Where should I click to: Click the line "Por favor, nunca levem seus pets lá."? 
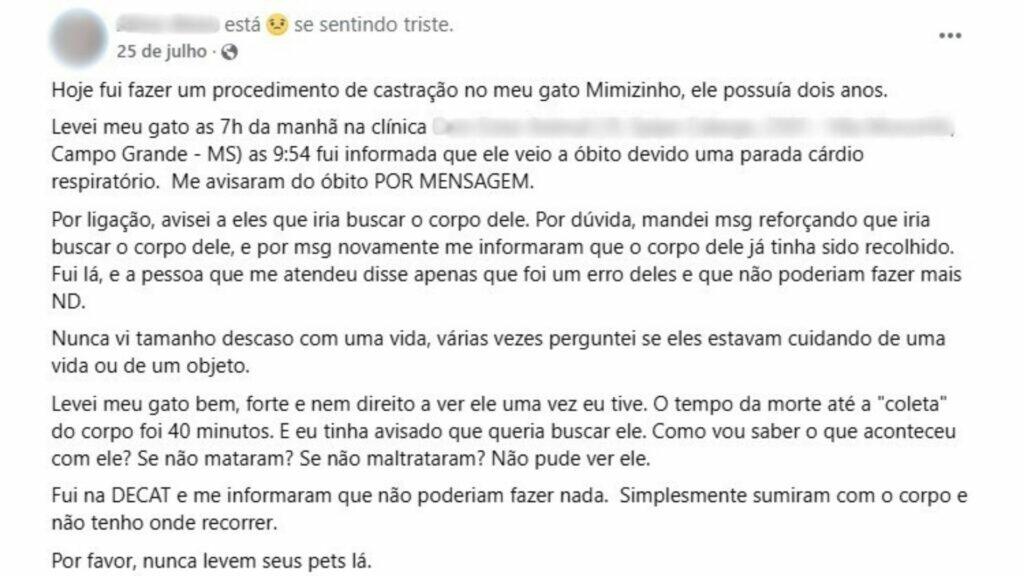coord(212,562)
